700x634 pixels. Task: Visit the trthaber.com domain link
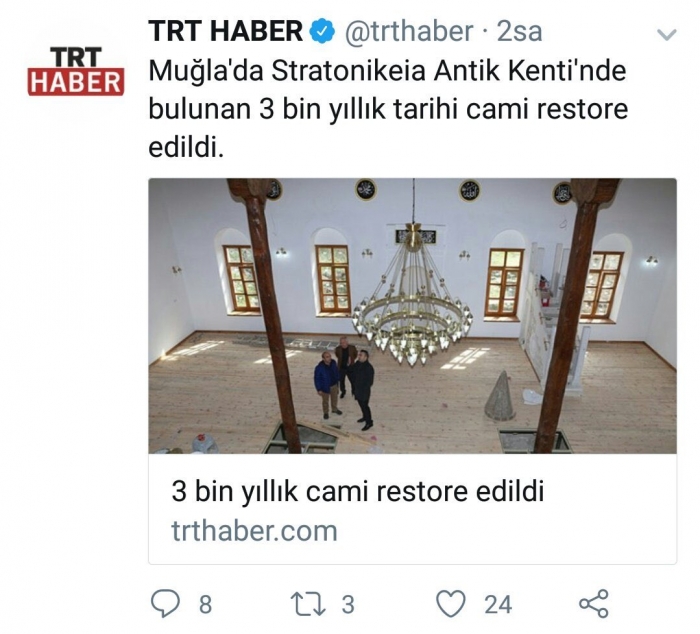tap(254, 531)
